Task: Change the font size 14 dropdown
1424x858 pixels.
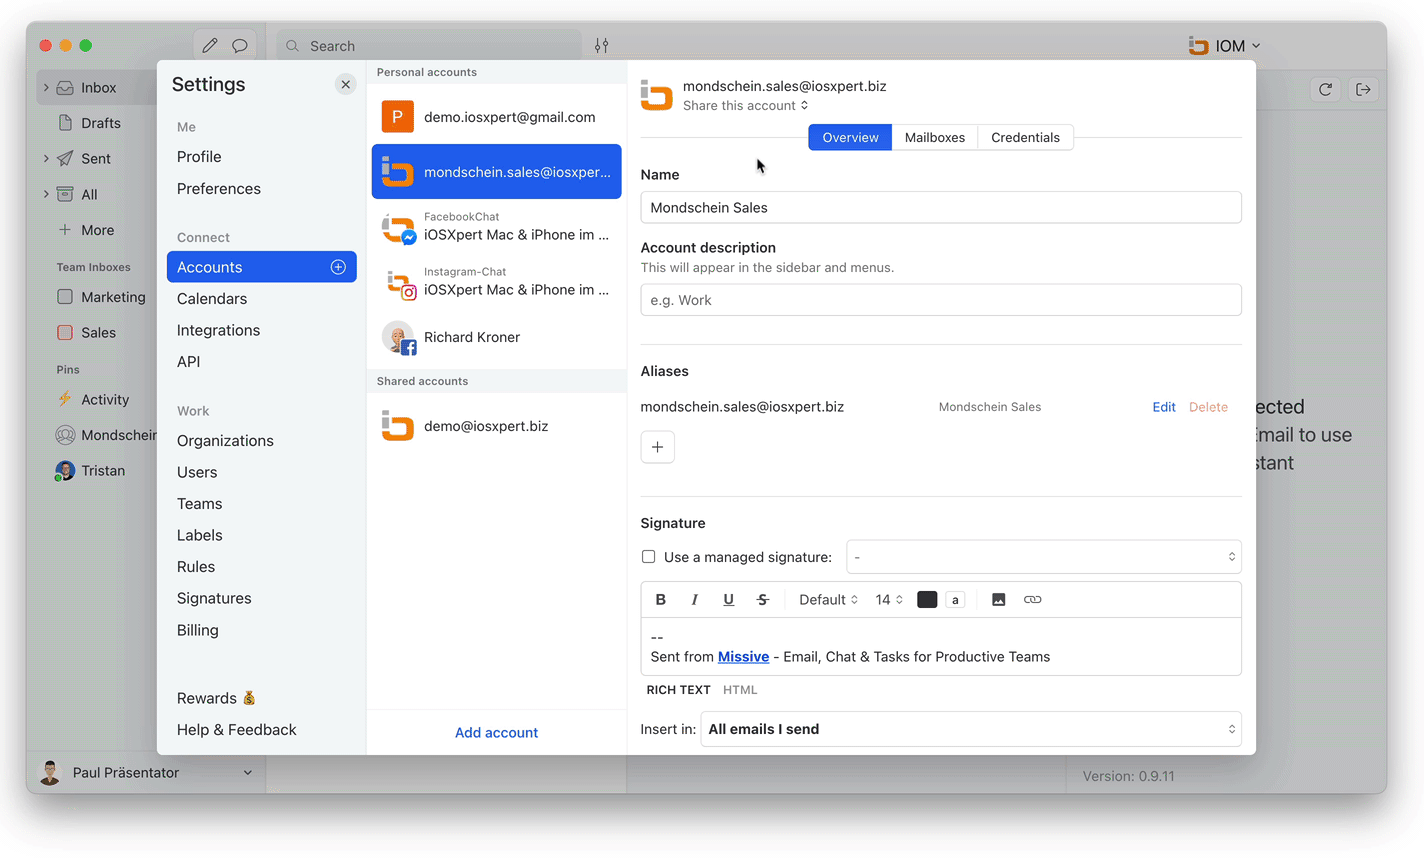Action: (x=889, y=600)
